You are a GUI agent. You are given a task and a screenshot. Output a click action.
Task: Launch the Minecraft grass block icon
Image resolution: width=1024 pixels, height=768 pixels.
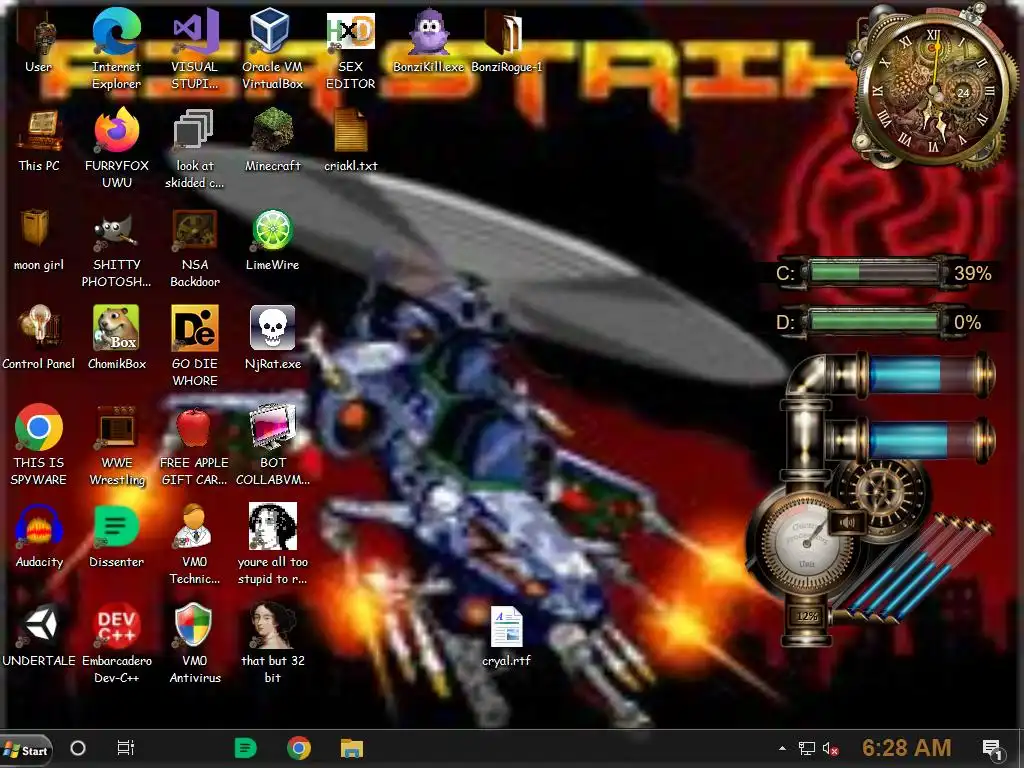(x=272, y=140)
